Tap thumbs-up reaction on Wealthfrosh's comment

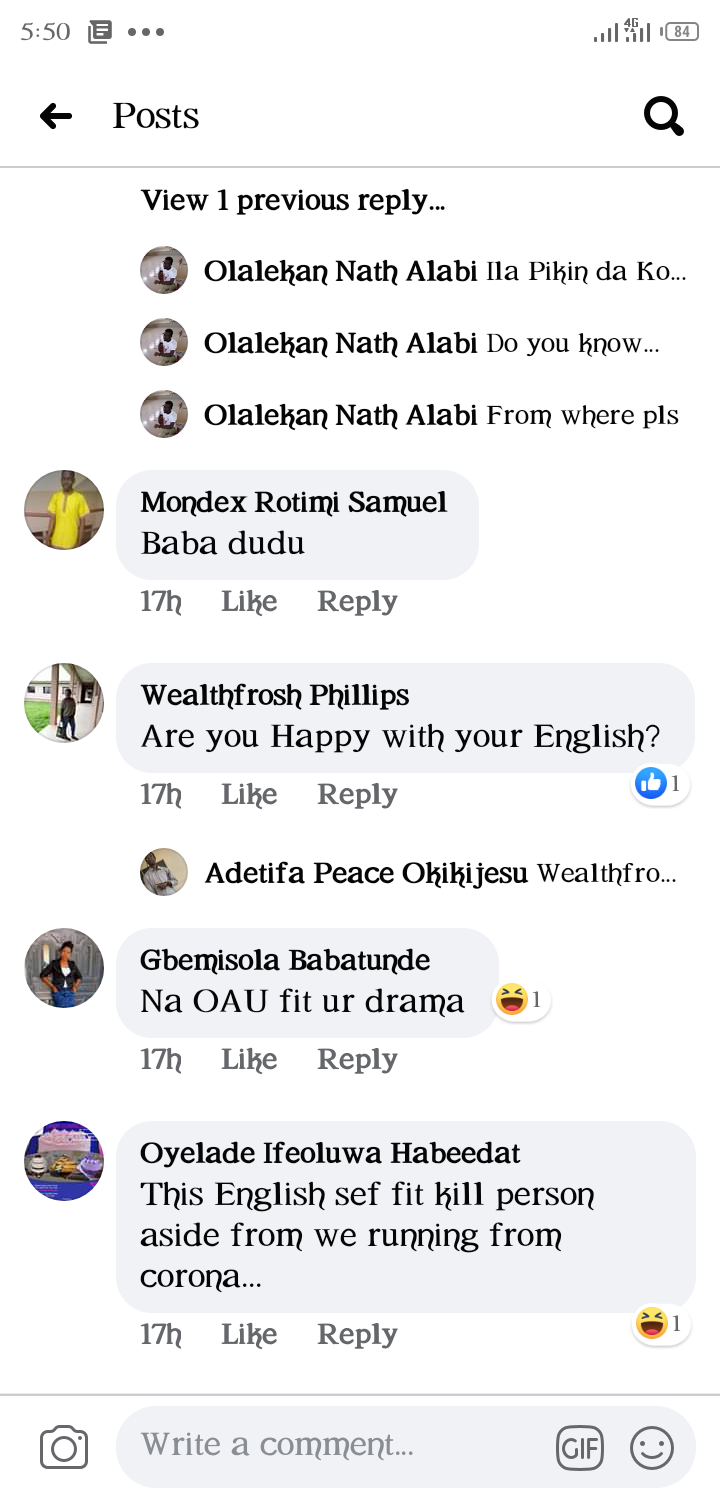click(659, 784)
